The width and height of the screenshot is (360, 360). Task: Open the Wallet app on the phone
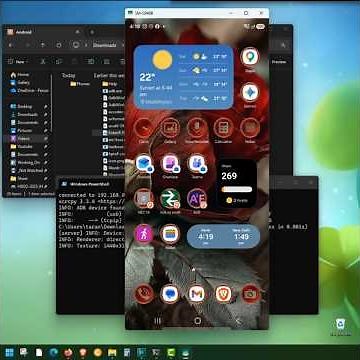click(x=170, y=234)
